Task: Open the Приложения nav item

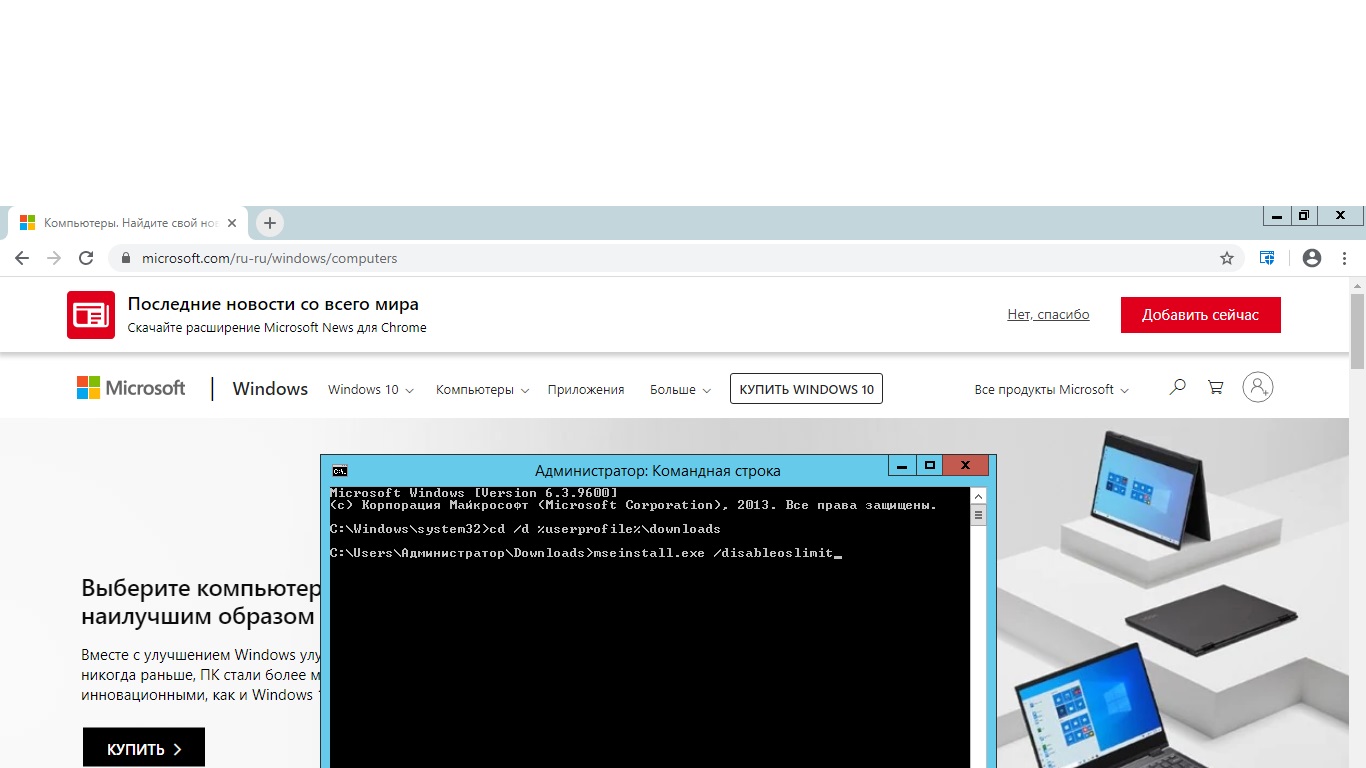Action: 586,390
